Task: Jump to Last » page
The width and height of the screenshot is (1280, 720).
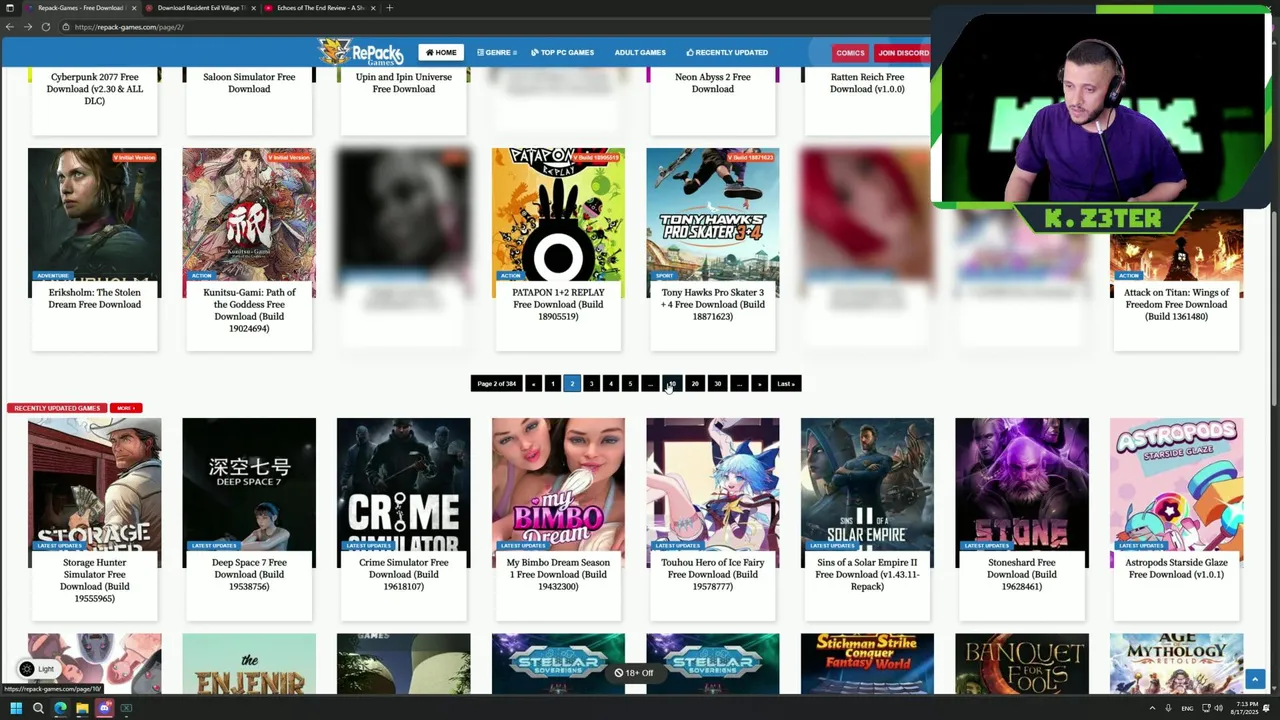Action: (x=786, y=383)
